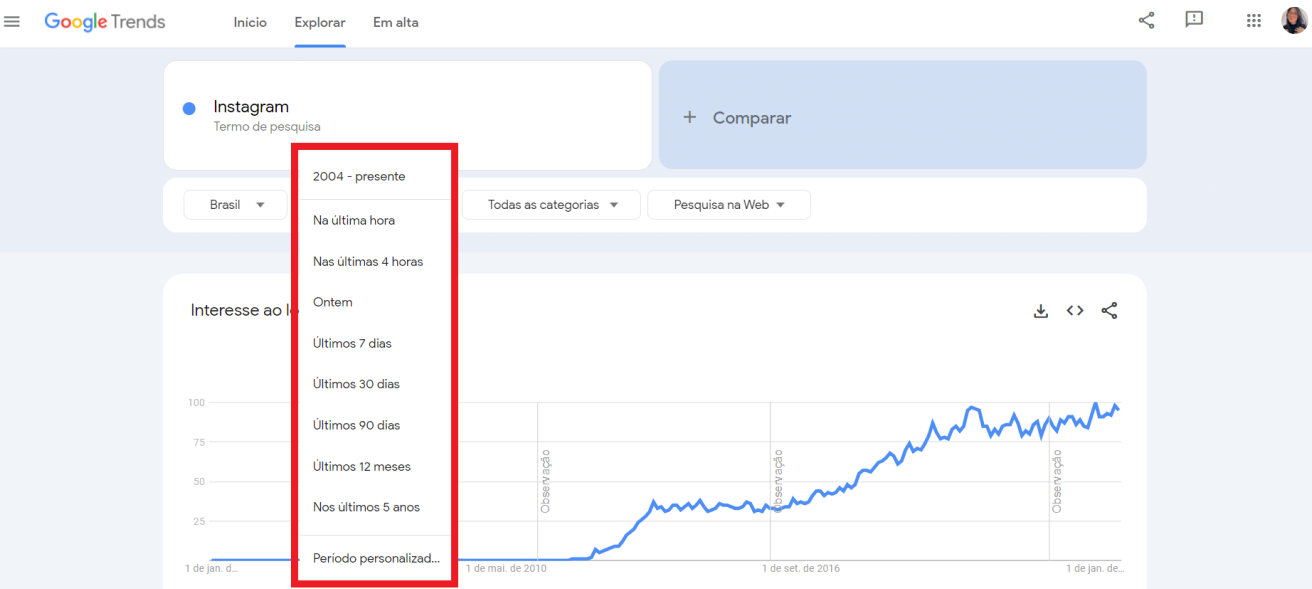The width and height of the screenshot is (1312, 589).
Task: Select Últimos 30 dias
Action: point(374,384)
